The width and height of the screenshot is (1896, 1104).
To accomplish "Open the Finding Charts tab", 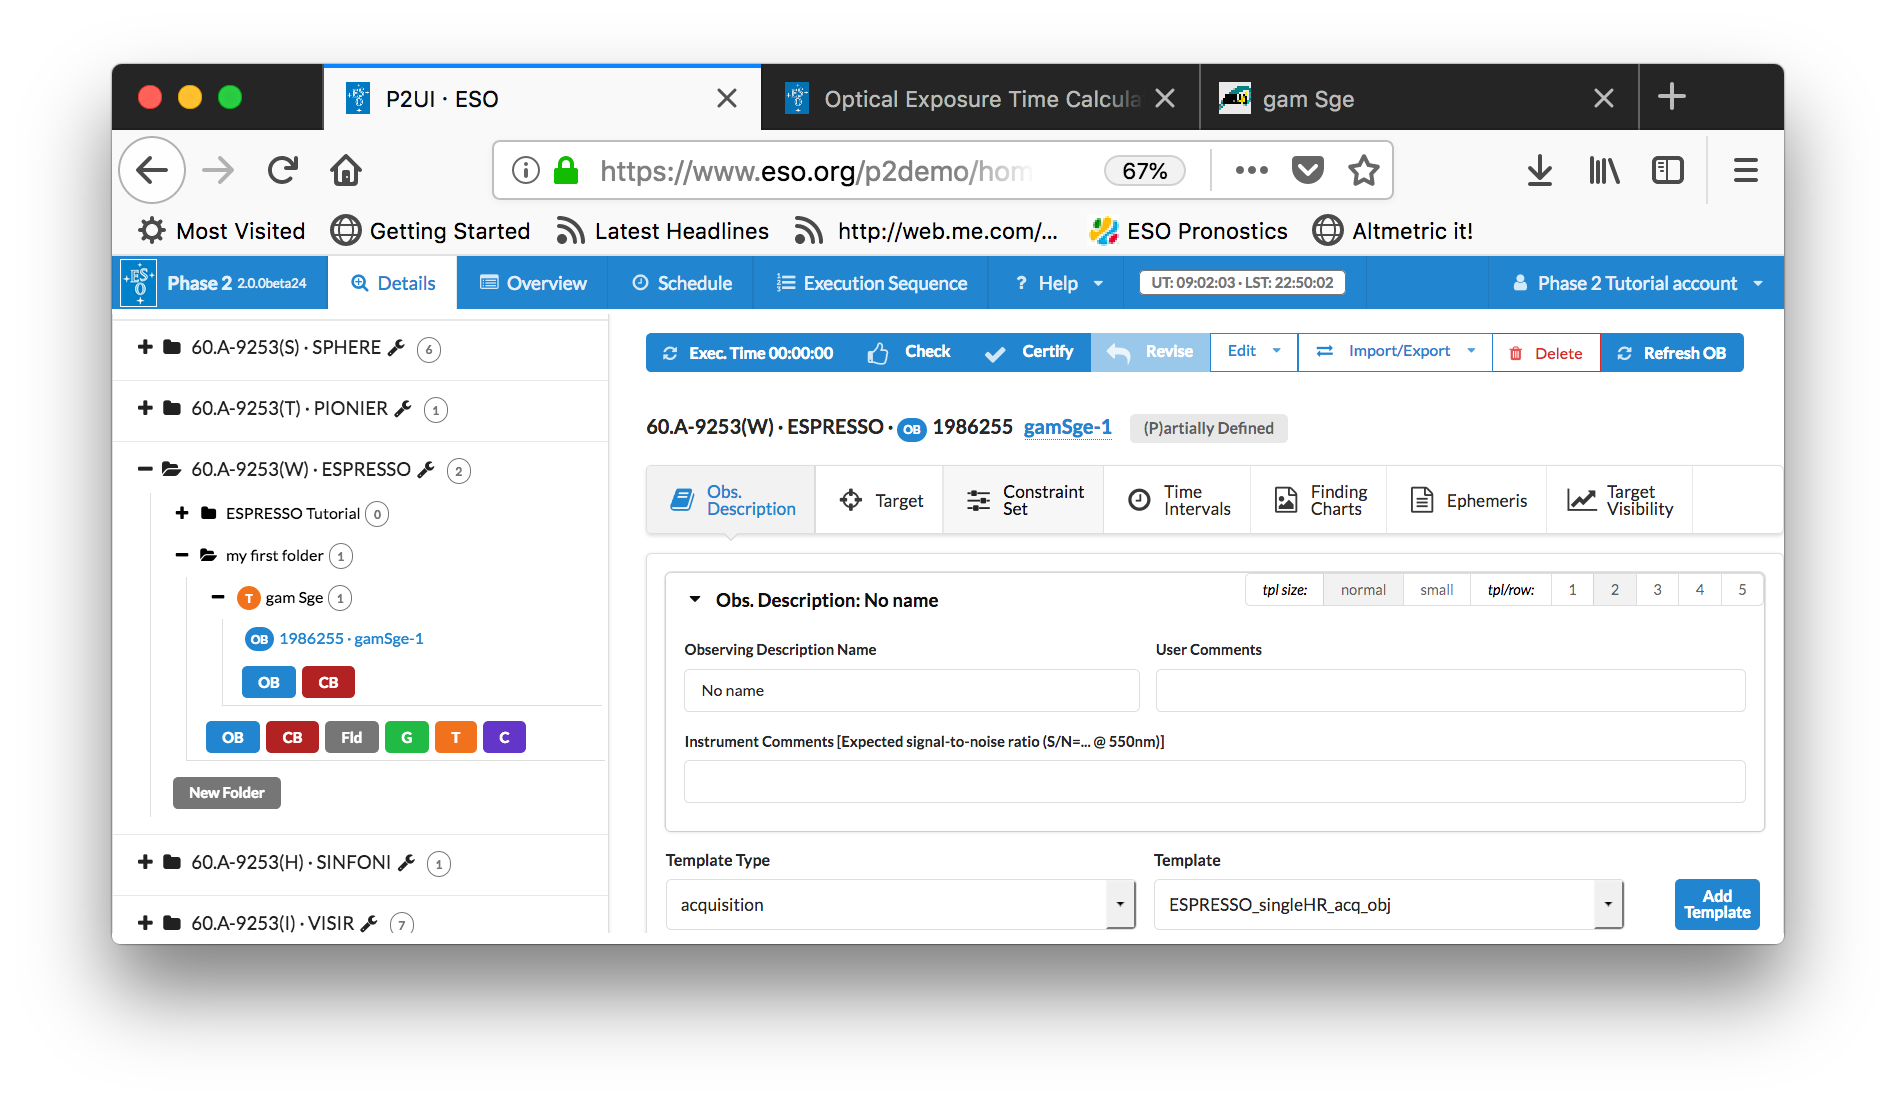I will pyautogui.click(x=1320, y=500).
